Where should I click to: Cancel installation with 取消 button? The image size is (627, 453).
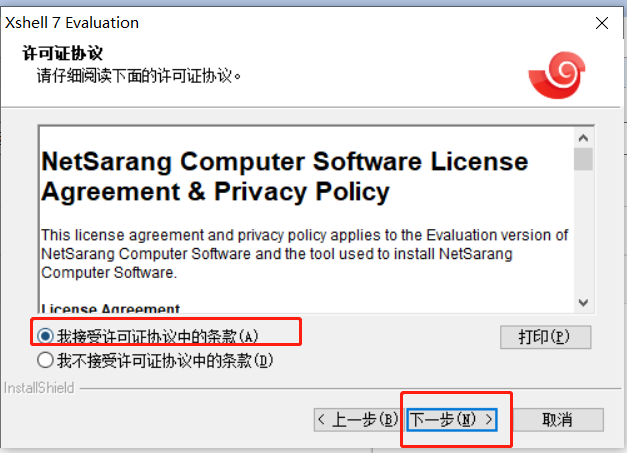pyautogui.click(x=557, y=419)
